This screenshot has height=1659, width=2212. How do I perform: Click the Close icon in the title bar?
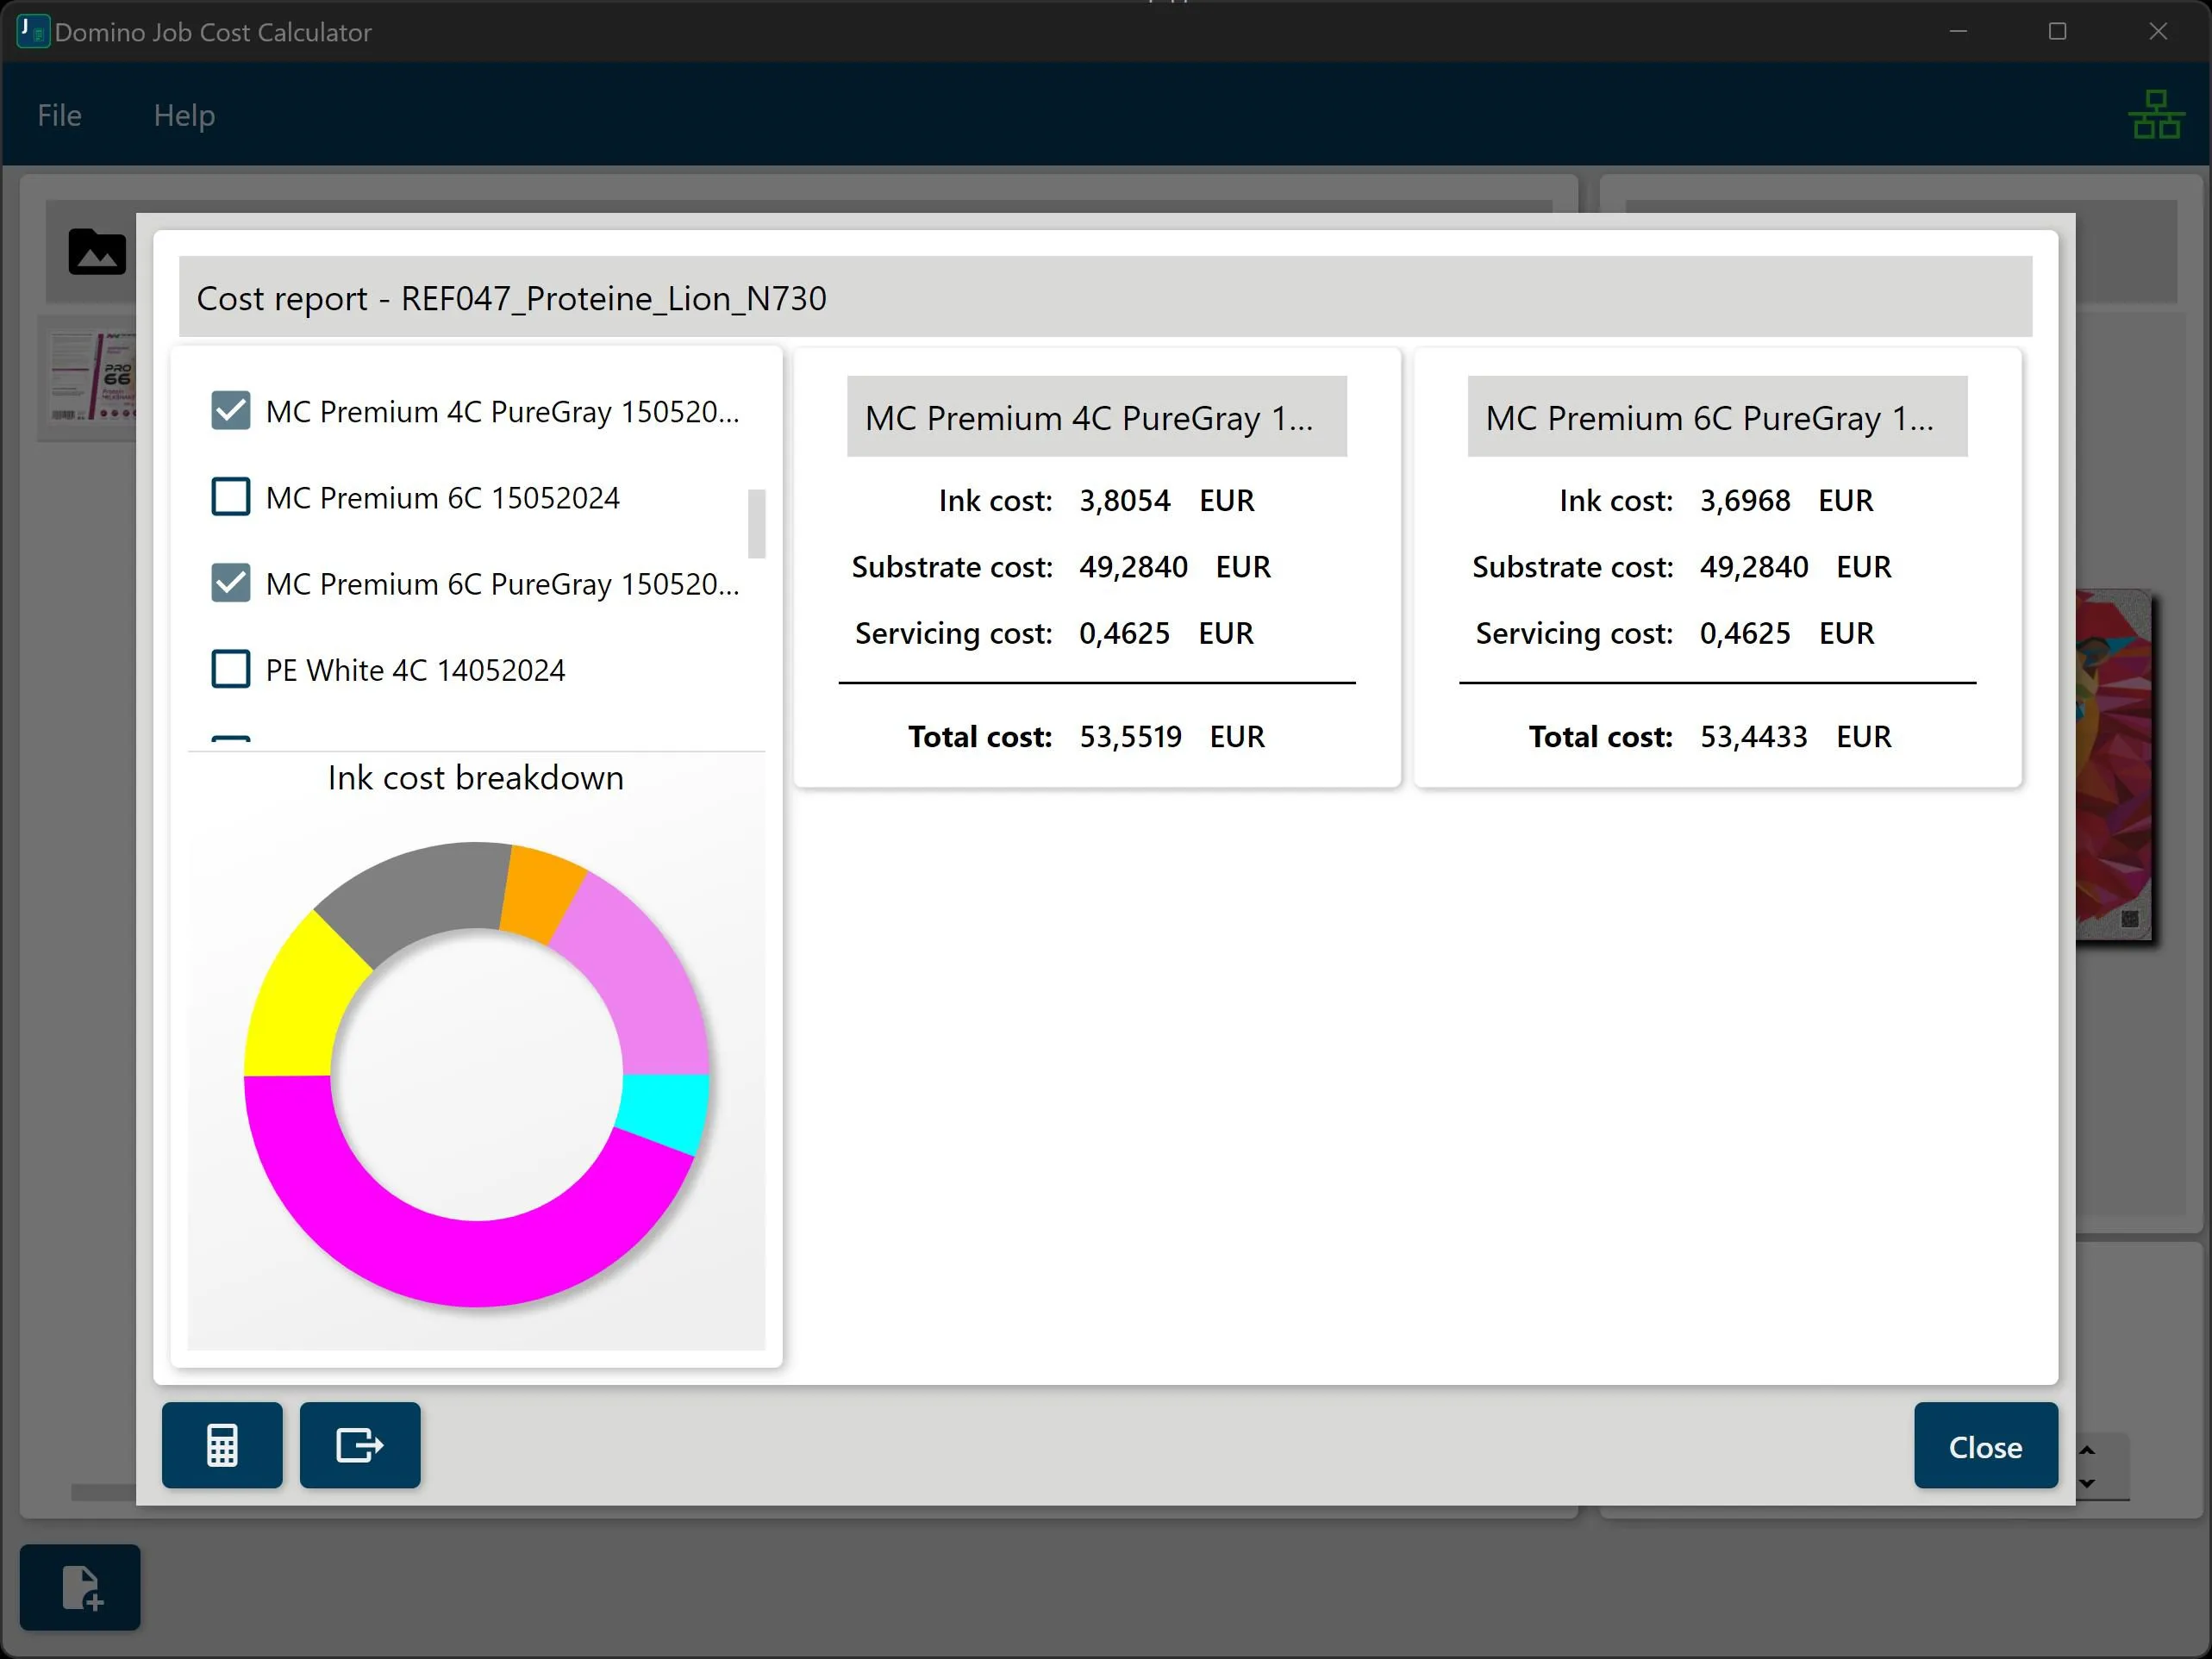2157,31
